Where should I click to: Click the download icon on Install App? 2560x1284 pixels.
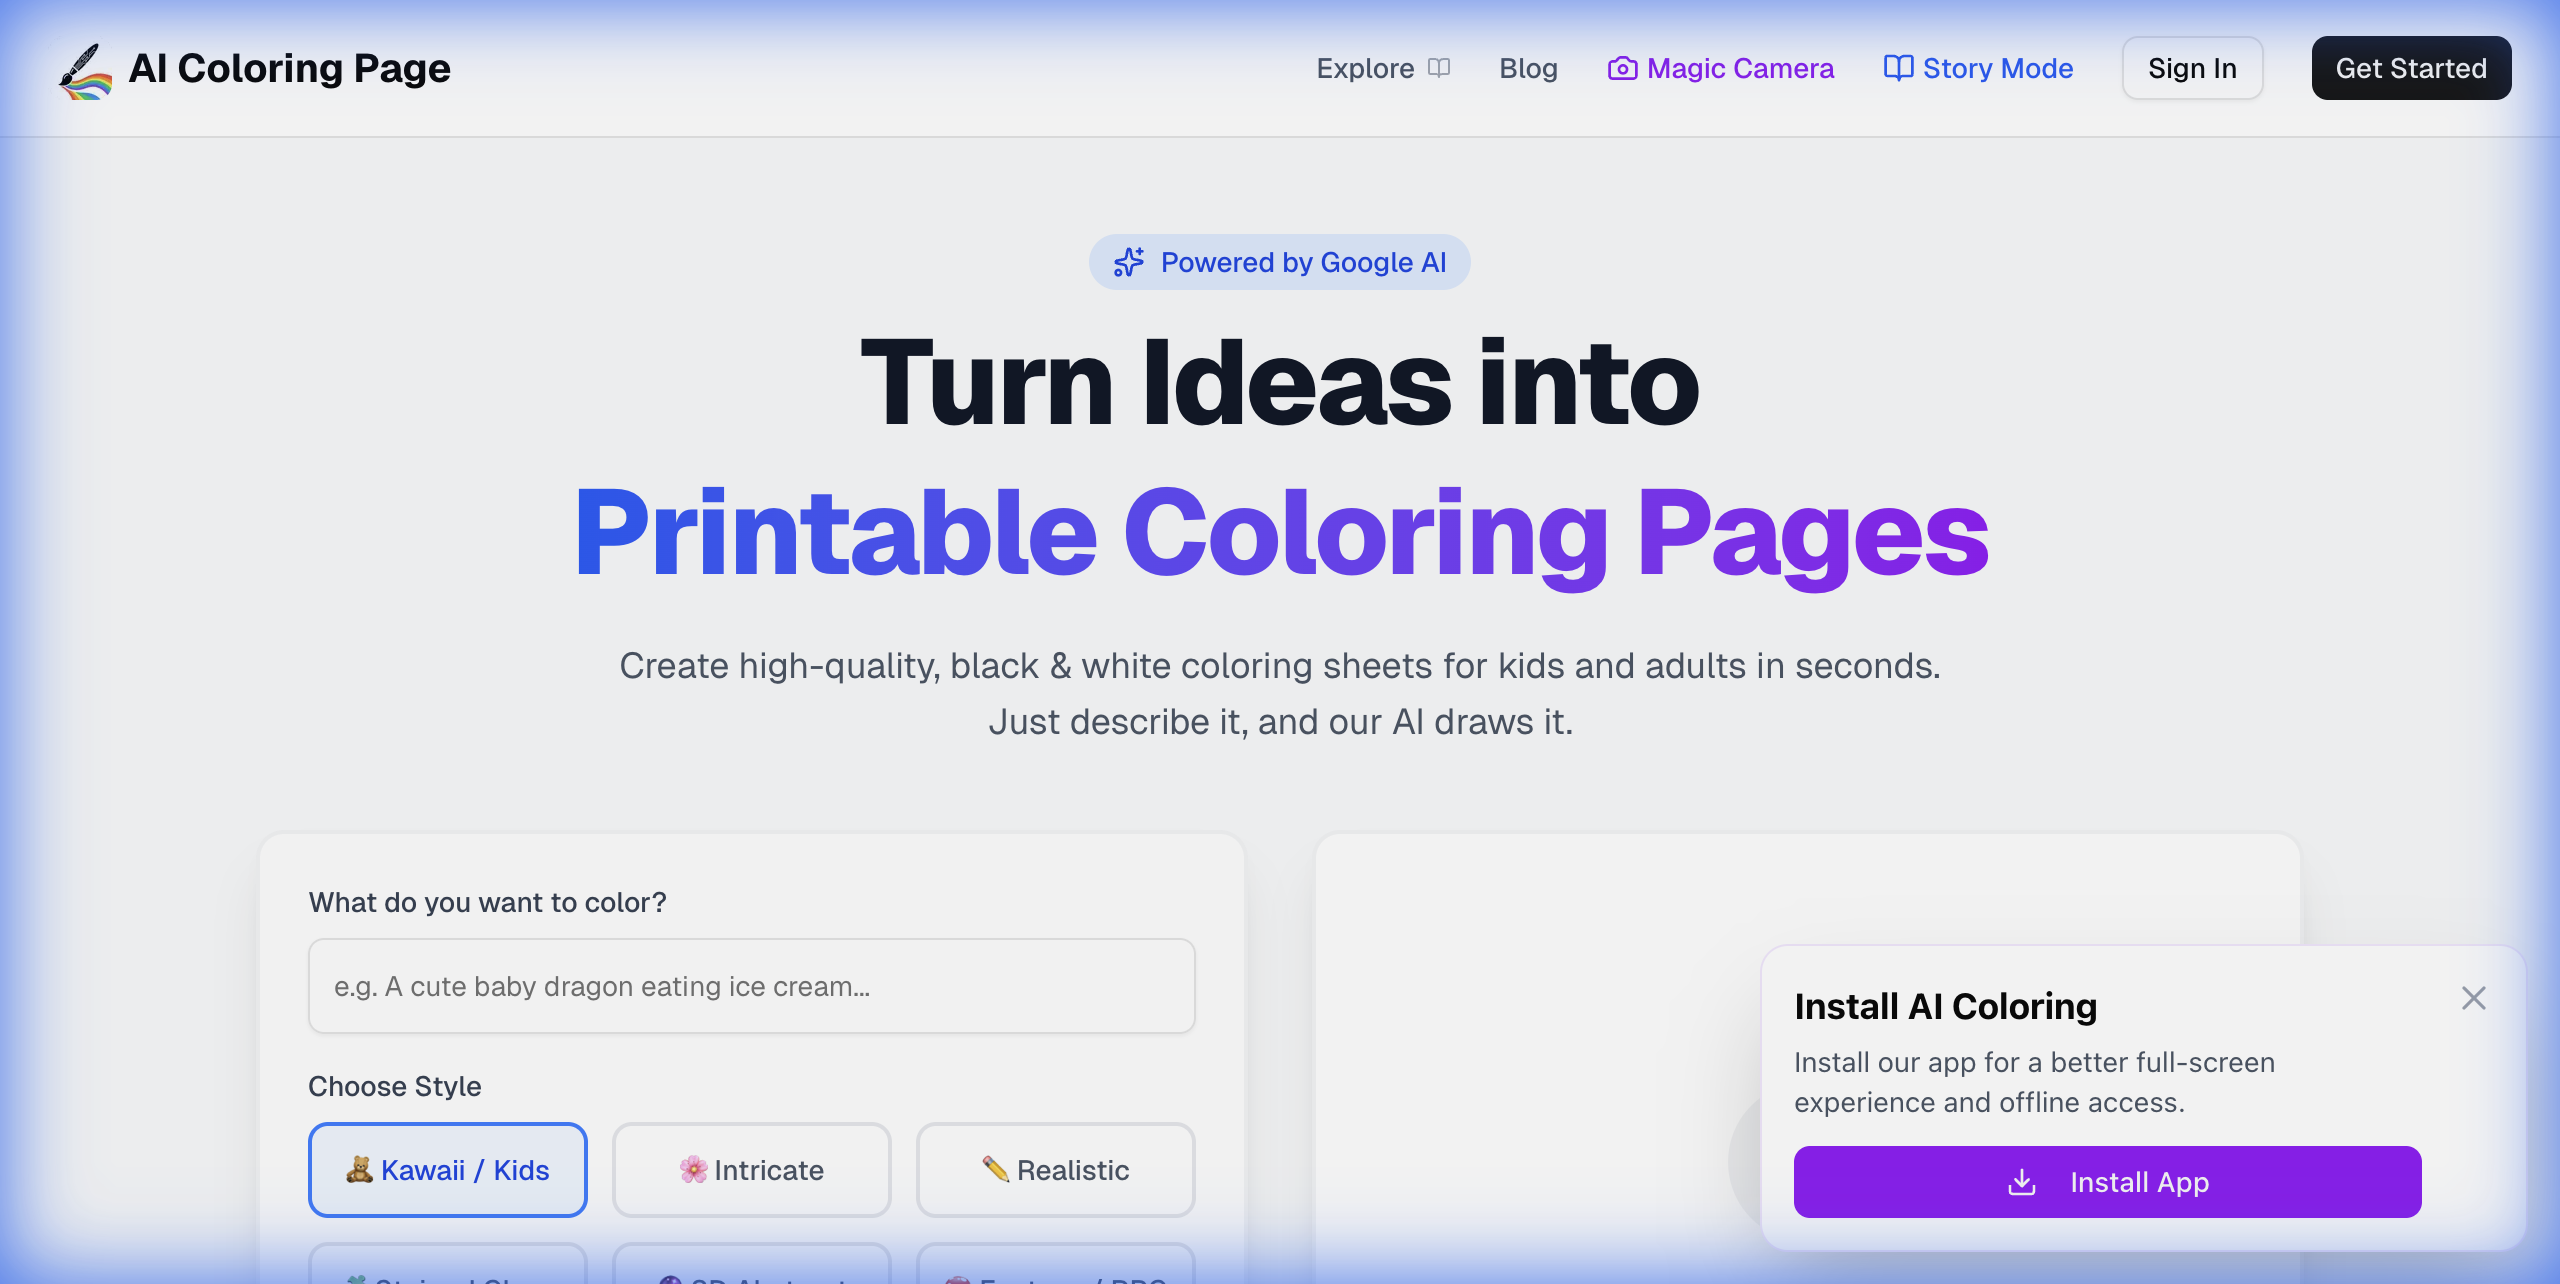coord(2022,1182)
